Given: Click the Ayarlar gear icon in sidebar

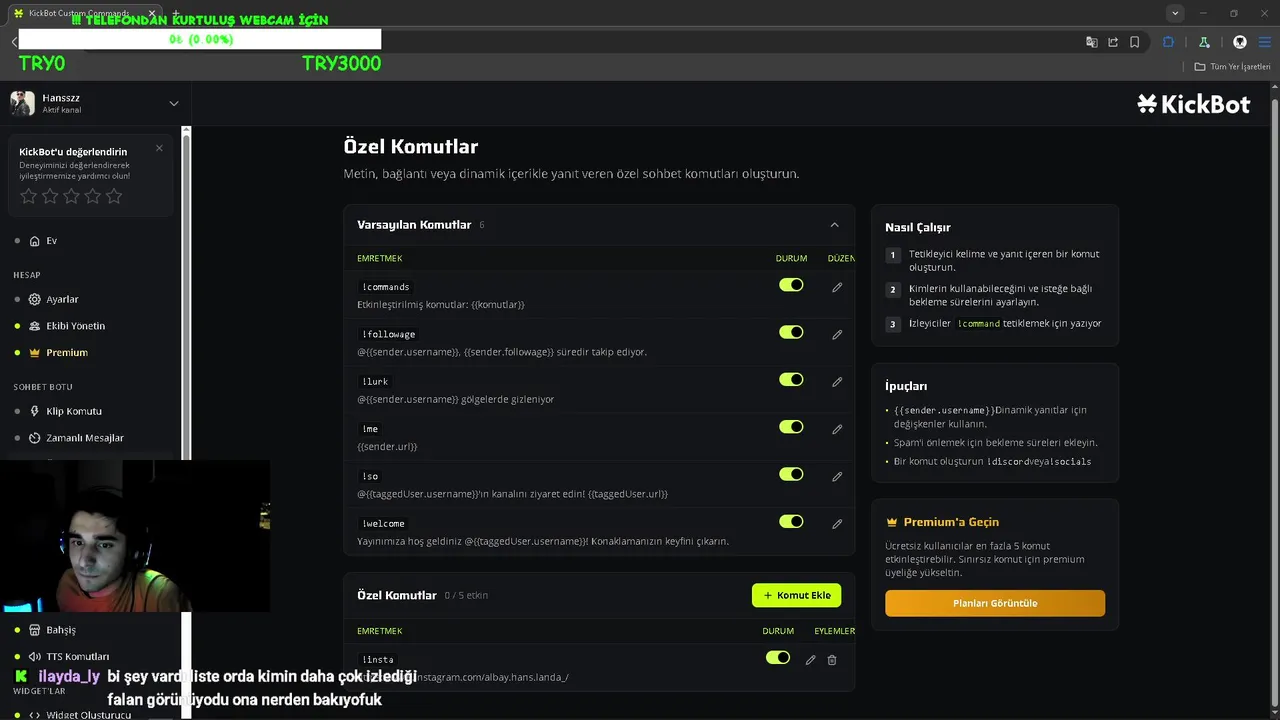Looking at the screenshot, I should [x=35, y=299].
